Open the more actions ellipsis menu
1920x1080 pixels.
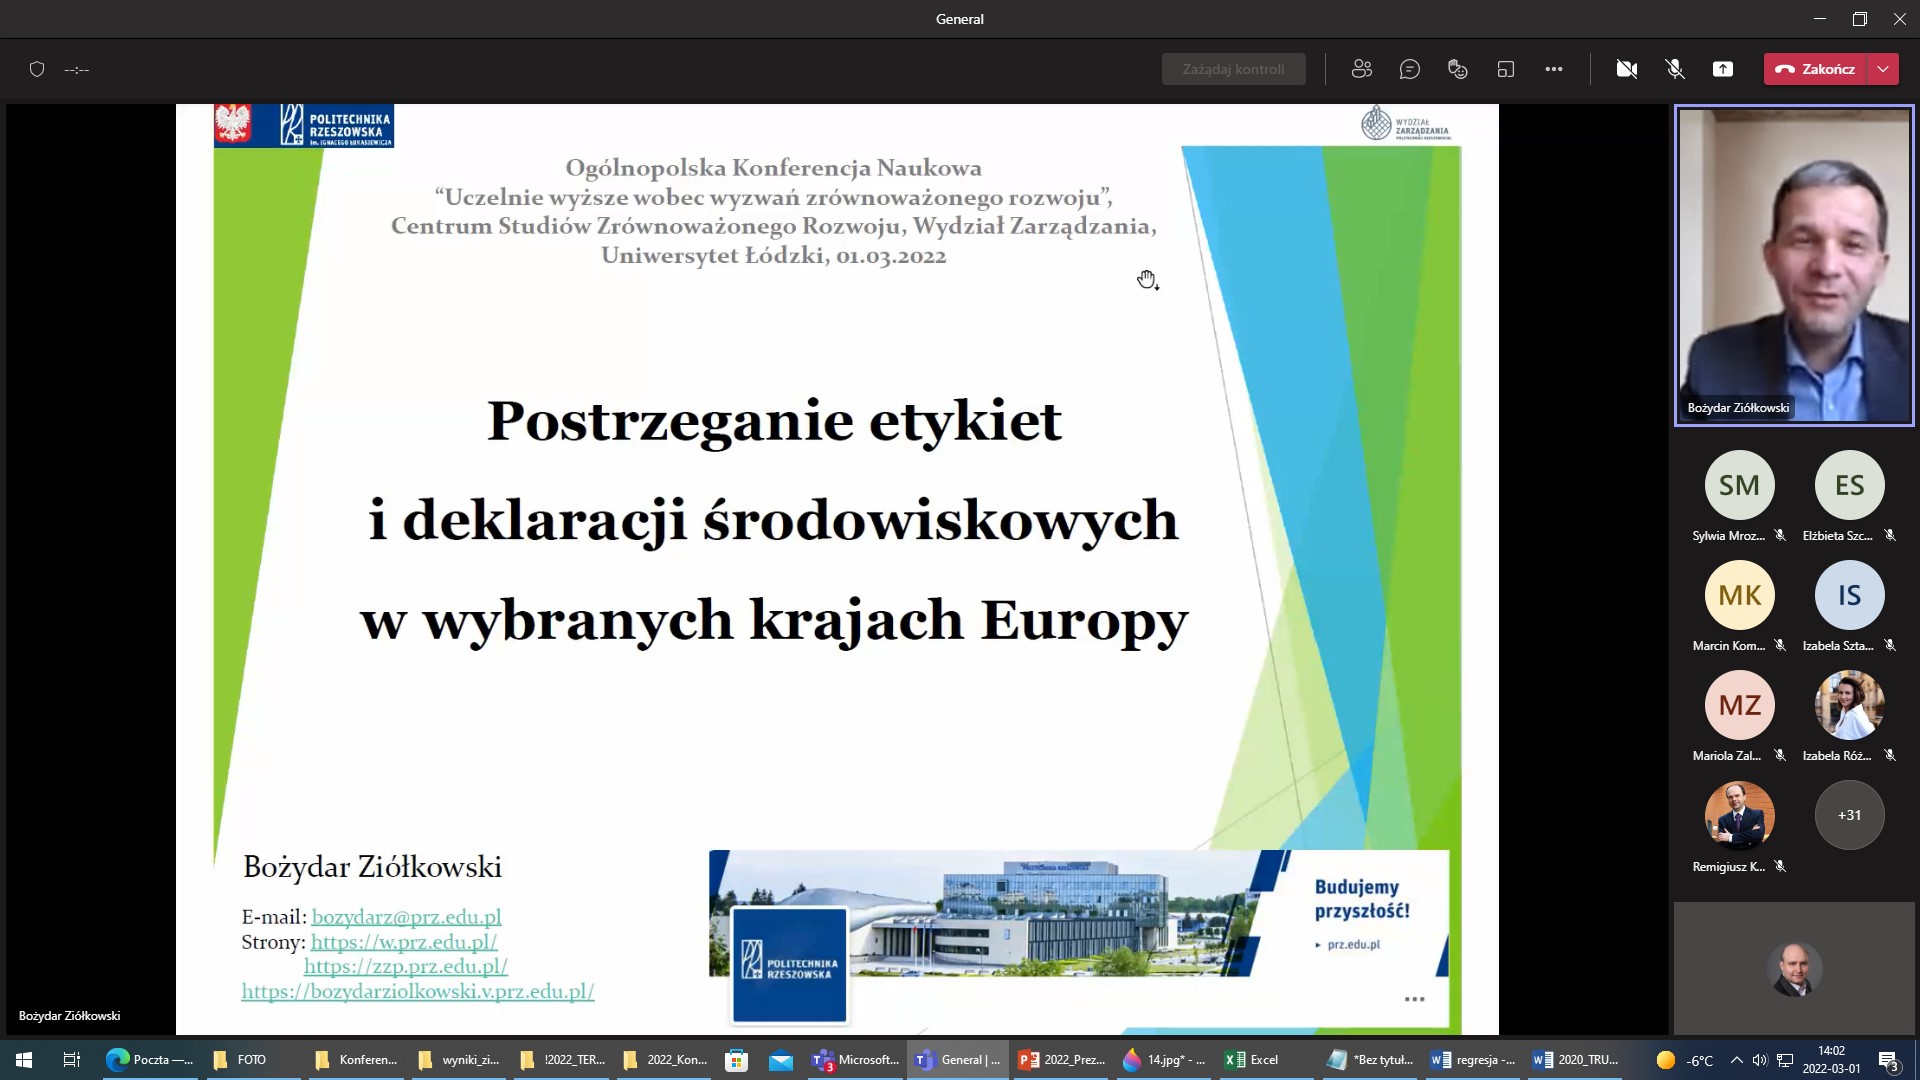pyautogui.click(x=1554, y=68)
